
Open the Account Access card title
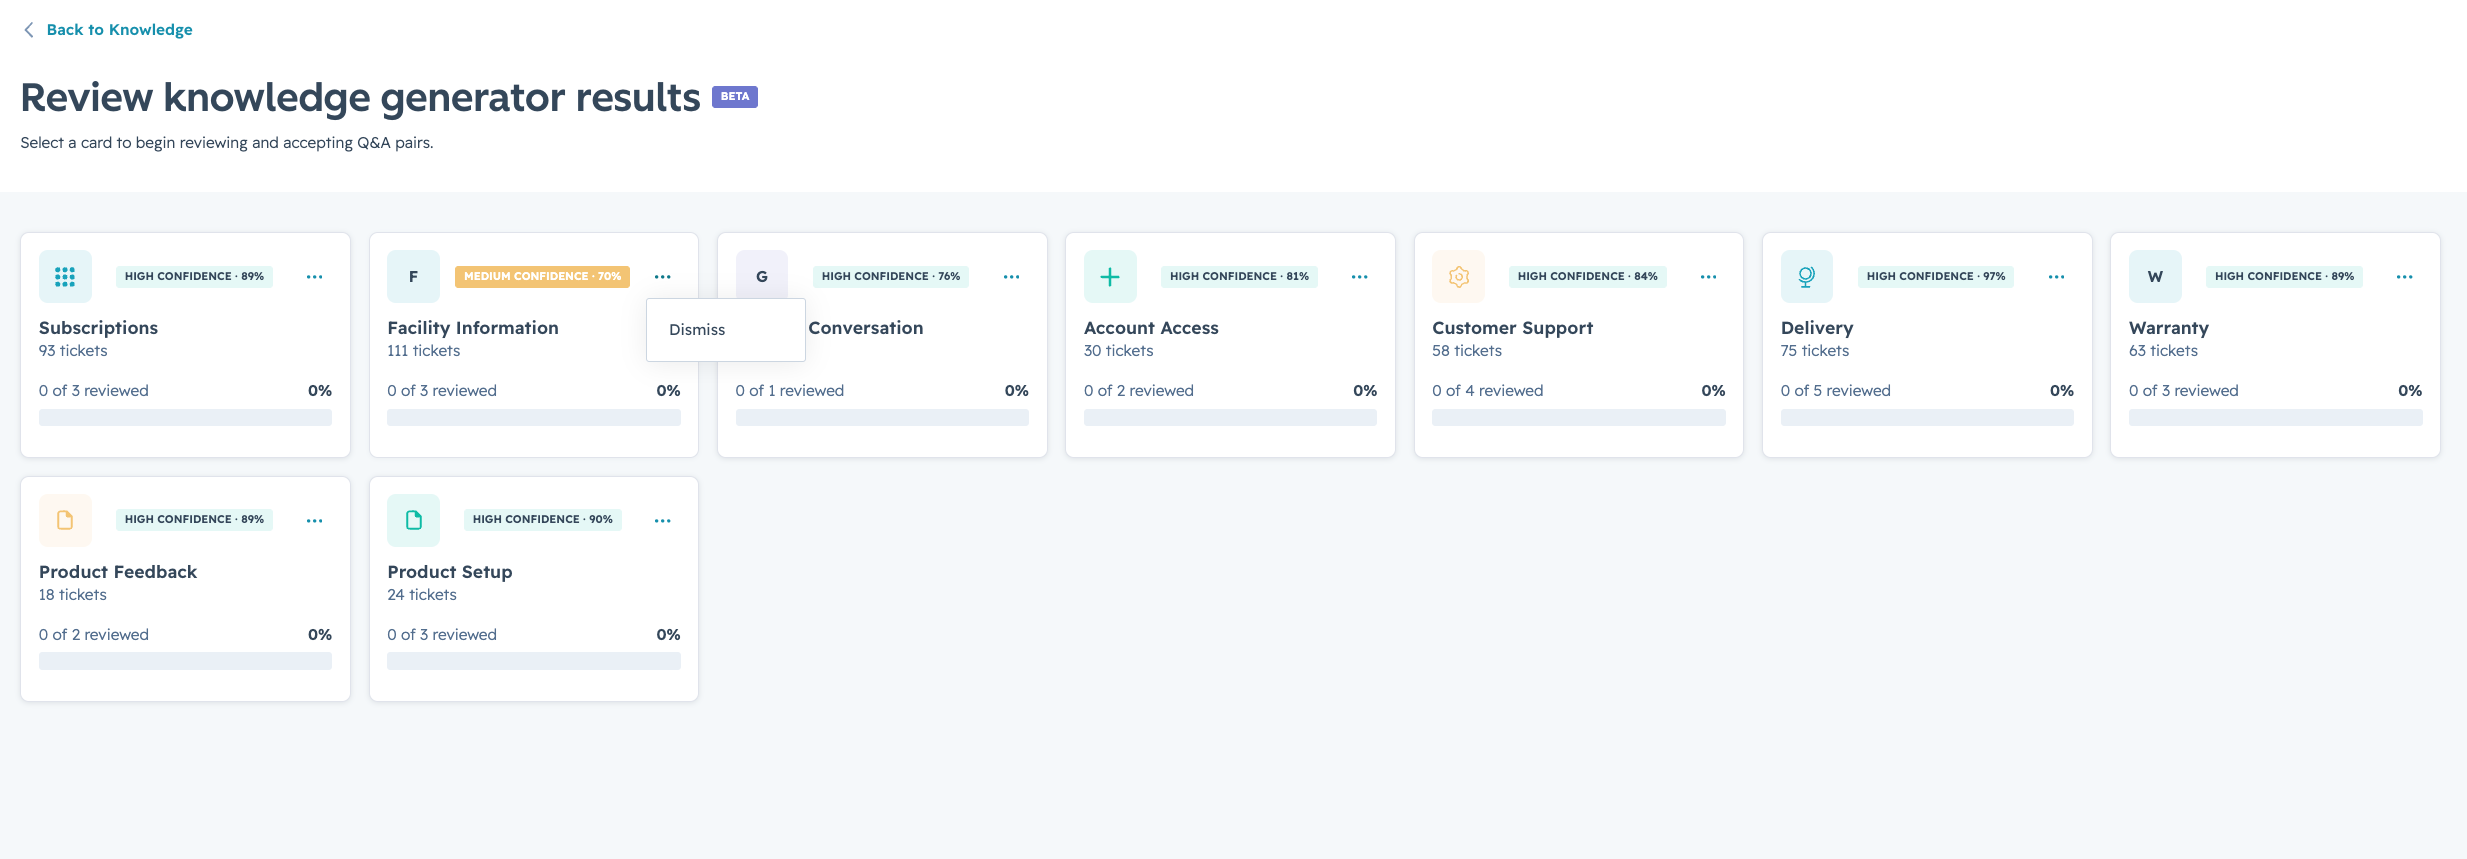click(1151, 328)
